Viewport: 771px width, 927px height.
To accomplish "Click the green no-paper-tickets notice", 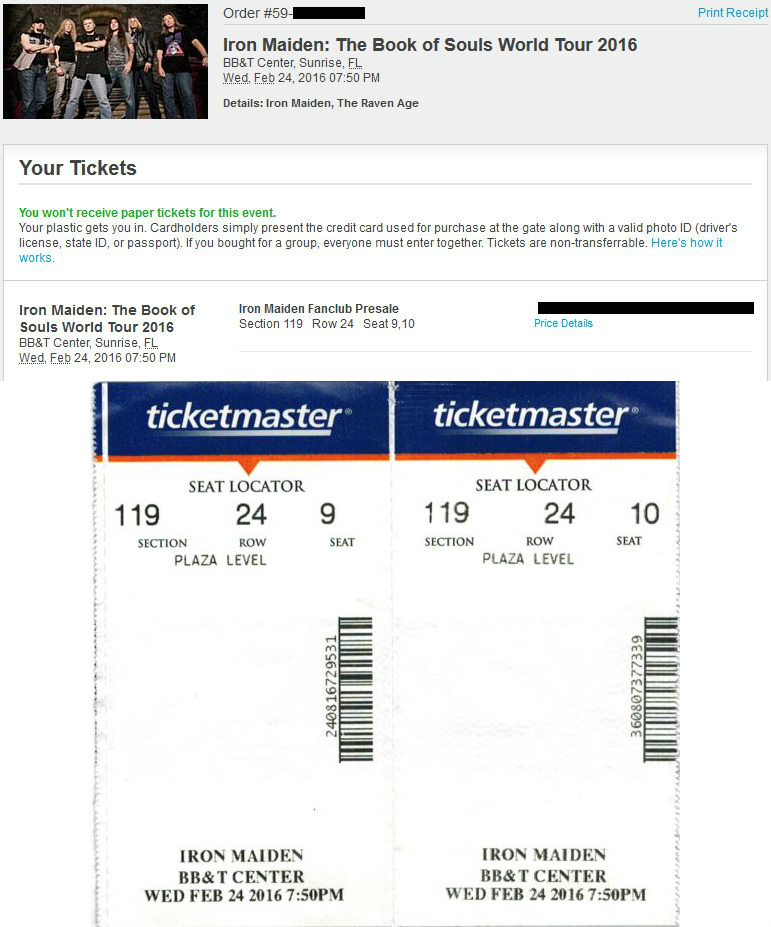I will click(x=147, y=213).
